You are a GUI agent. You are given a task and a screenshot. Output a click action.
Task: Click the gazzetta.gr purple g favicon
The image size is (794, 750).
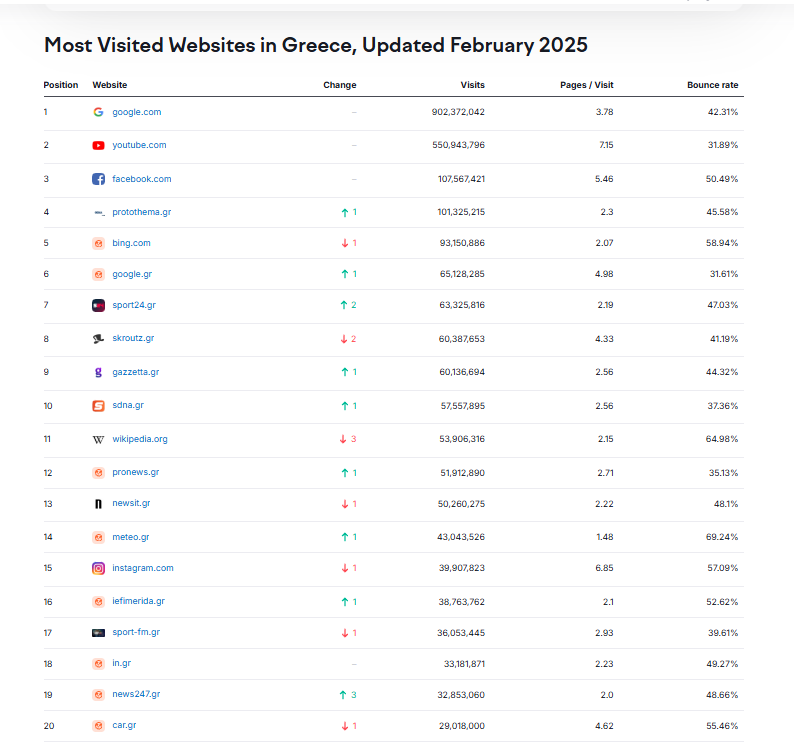(x=98, y=372)
